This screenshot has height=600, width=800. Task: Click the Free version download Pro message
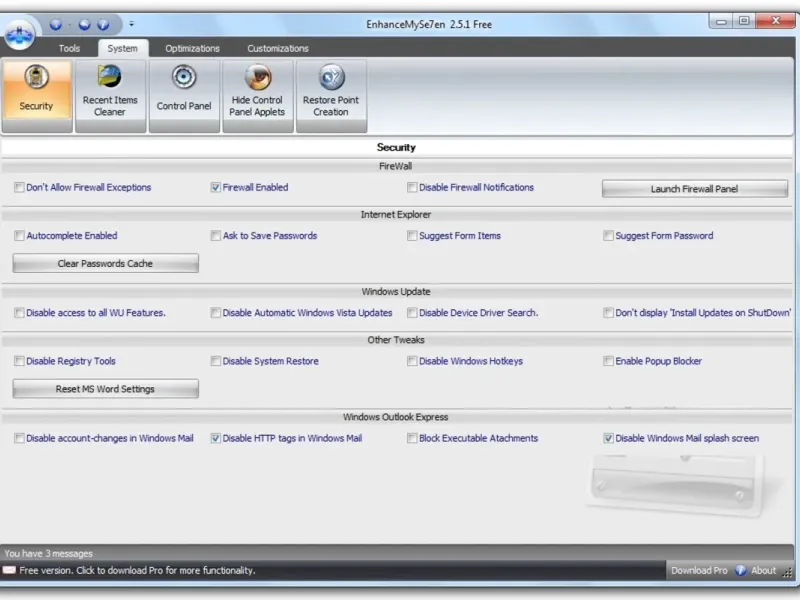[137, 570]
